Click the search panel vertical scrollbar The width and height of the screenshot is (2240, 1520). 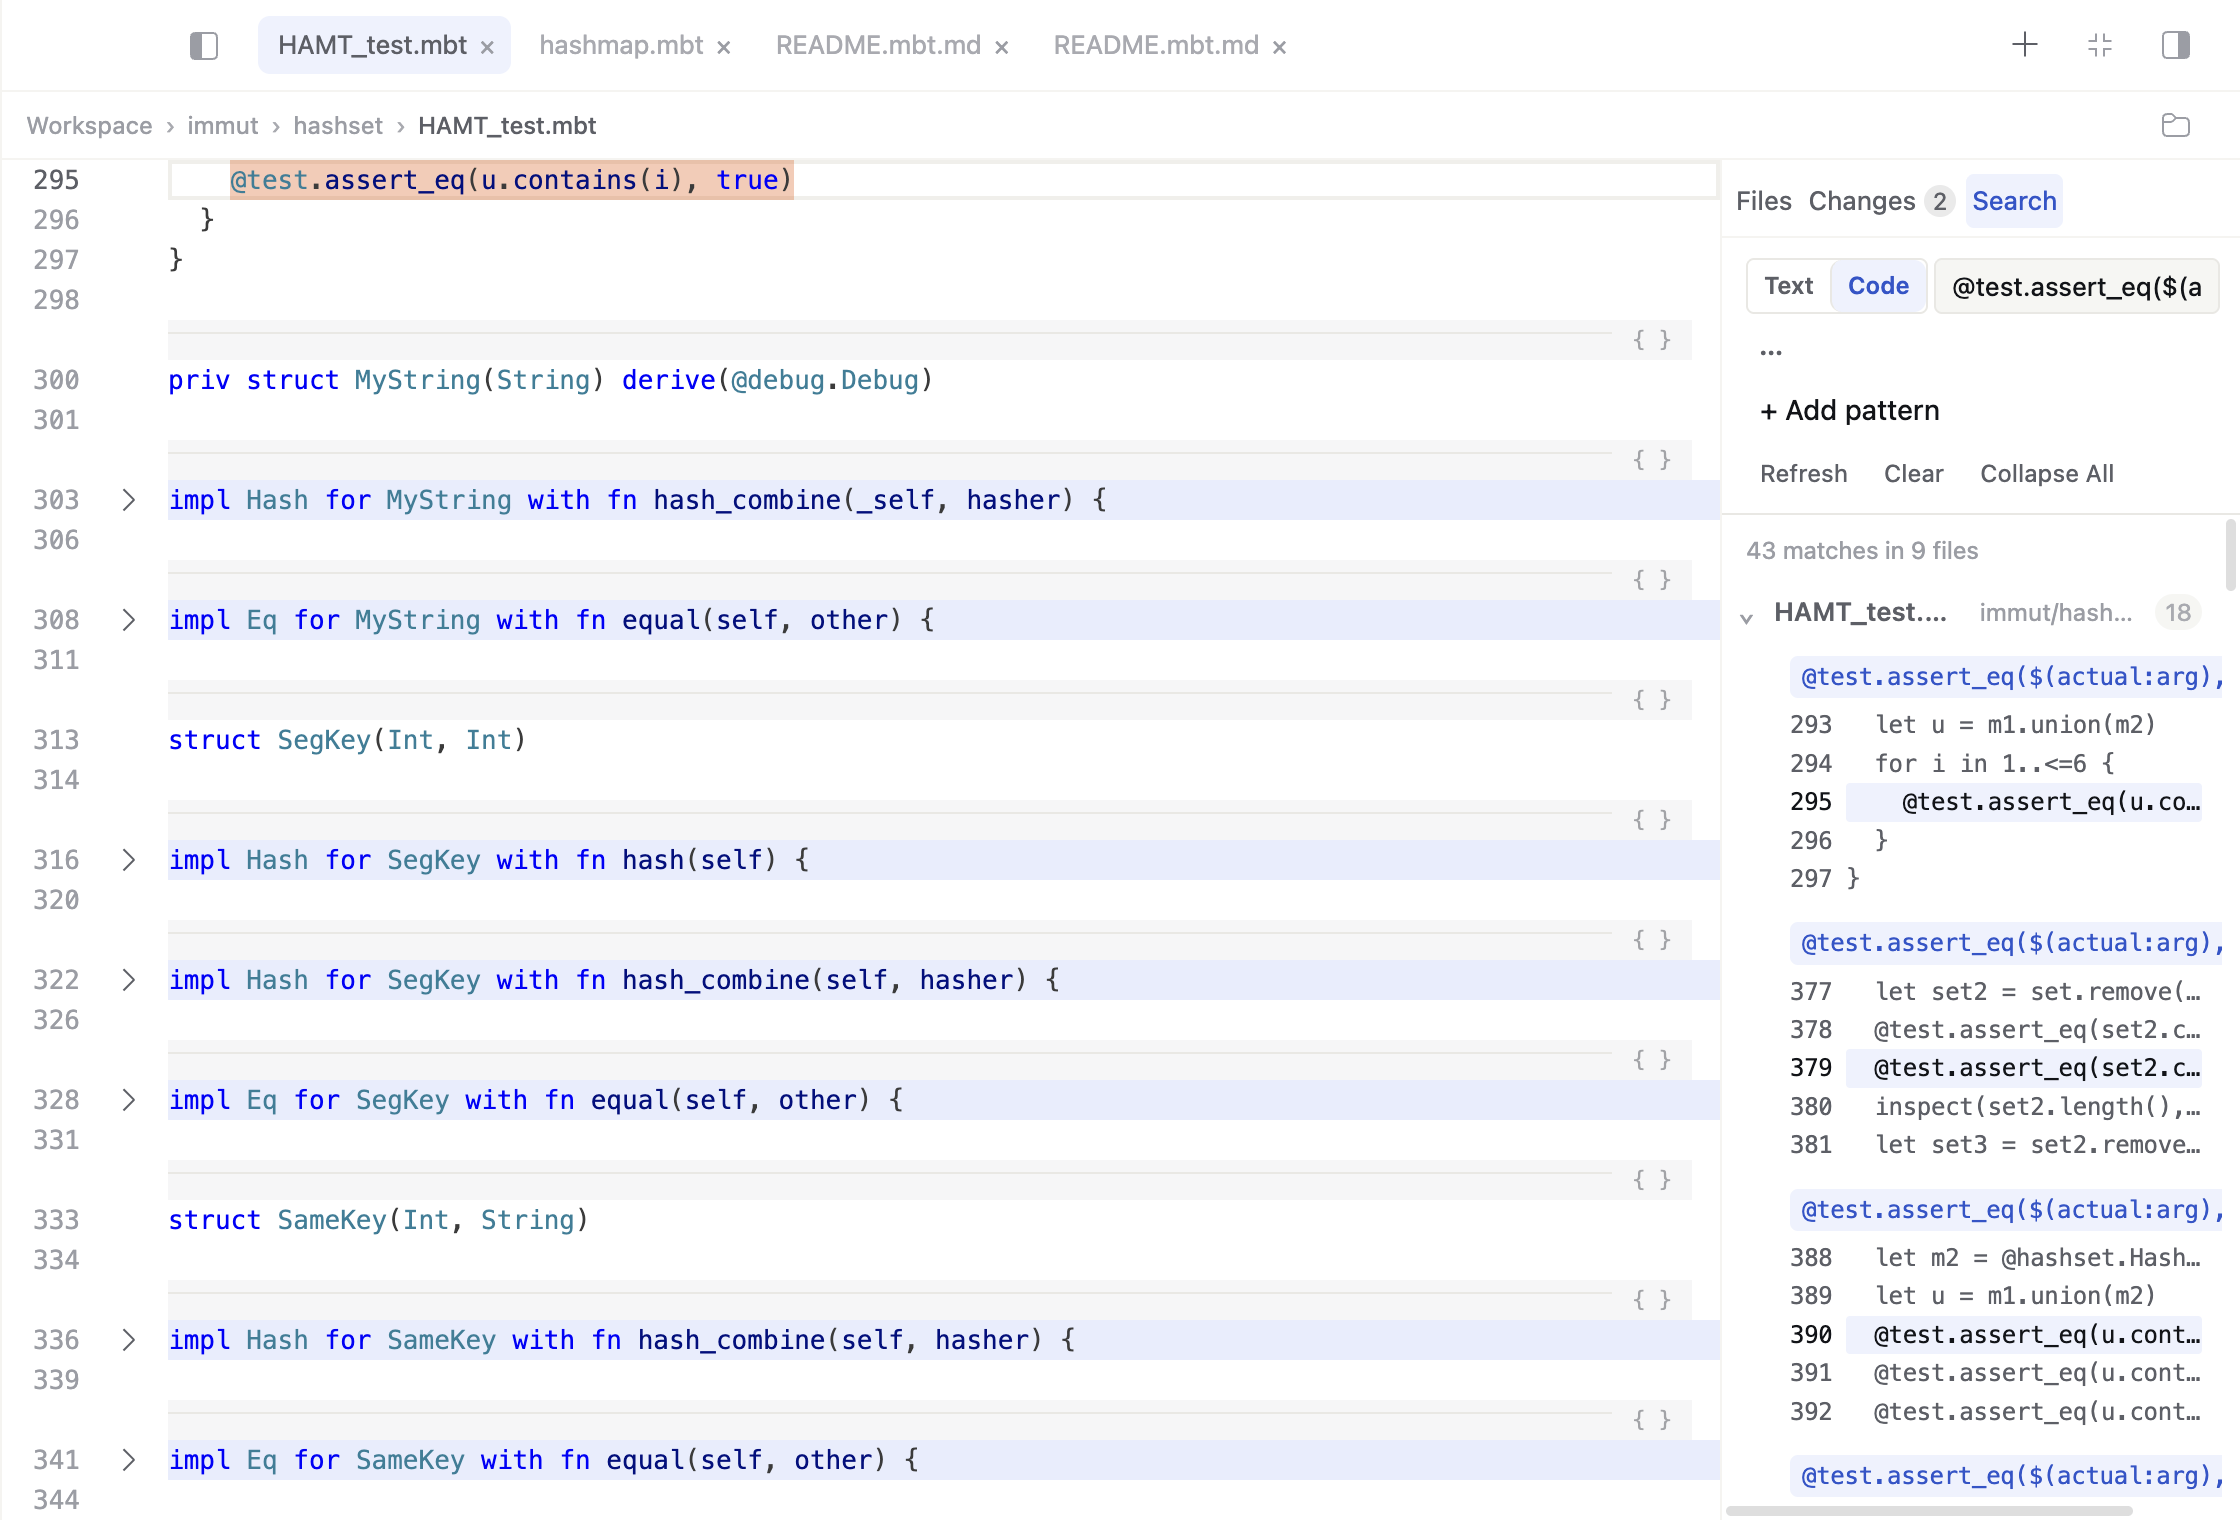click(x=2230, y=555)
